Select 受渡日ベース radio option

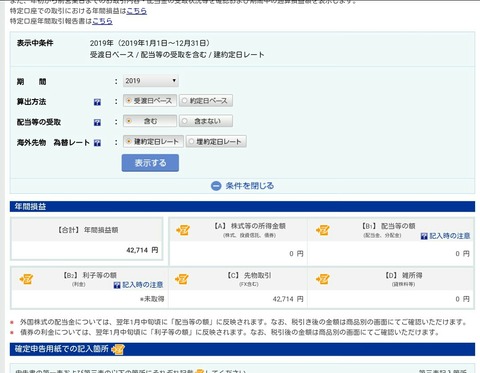tap(150, 101)
